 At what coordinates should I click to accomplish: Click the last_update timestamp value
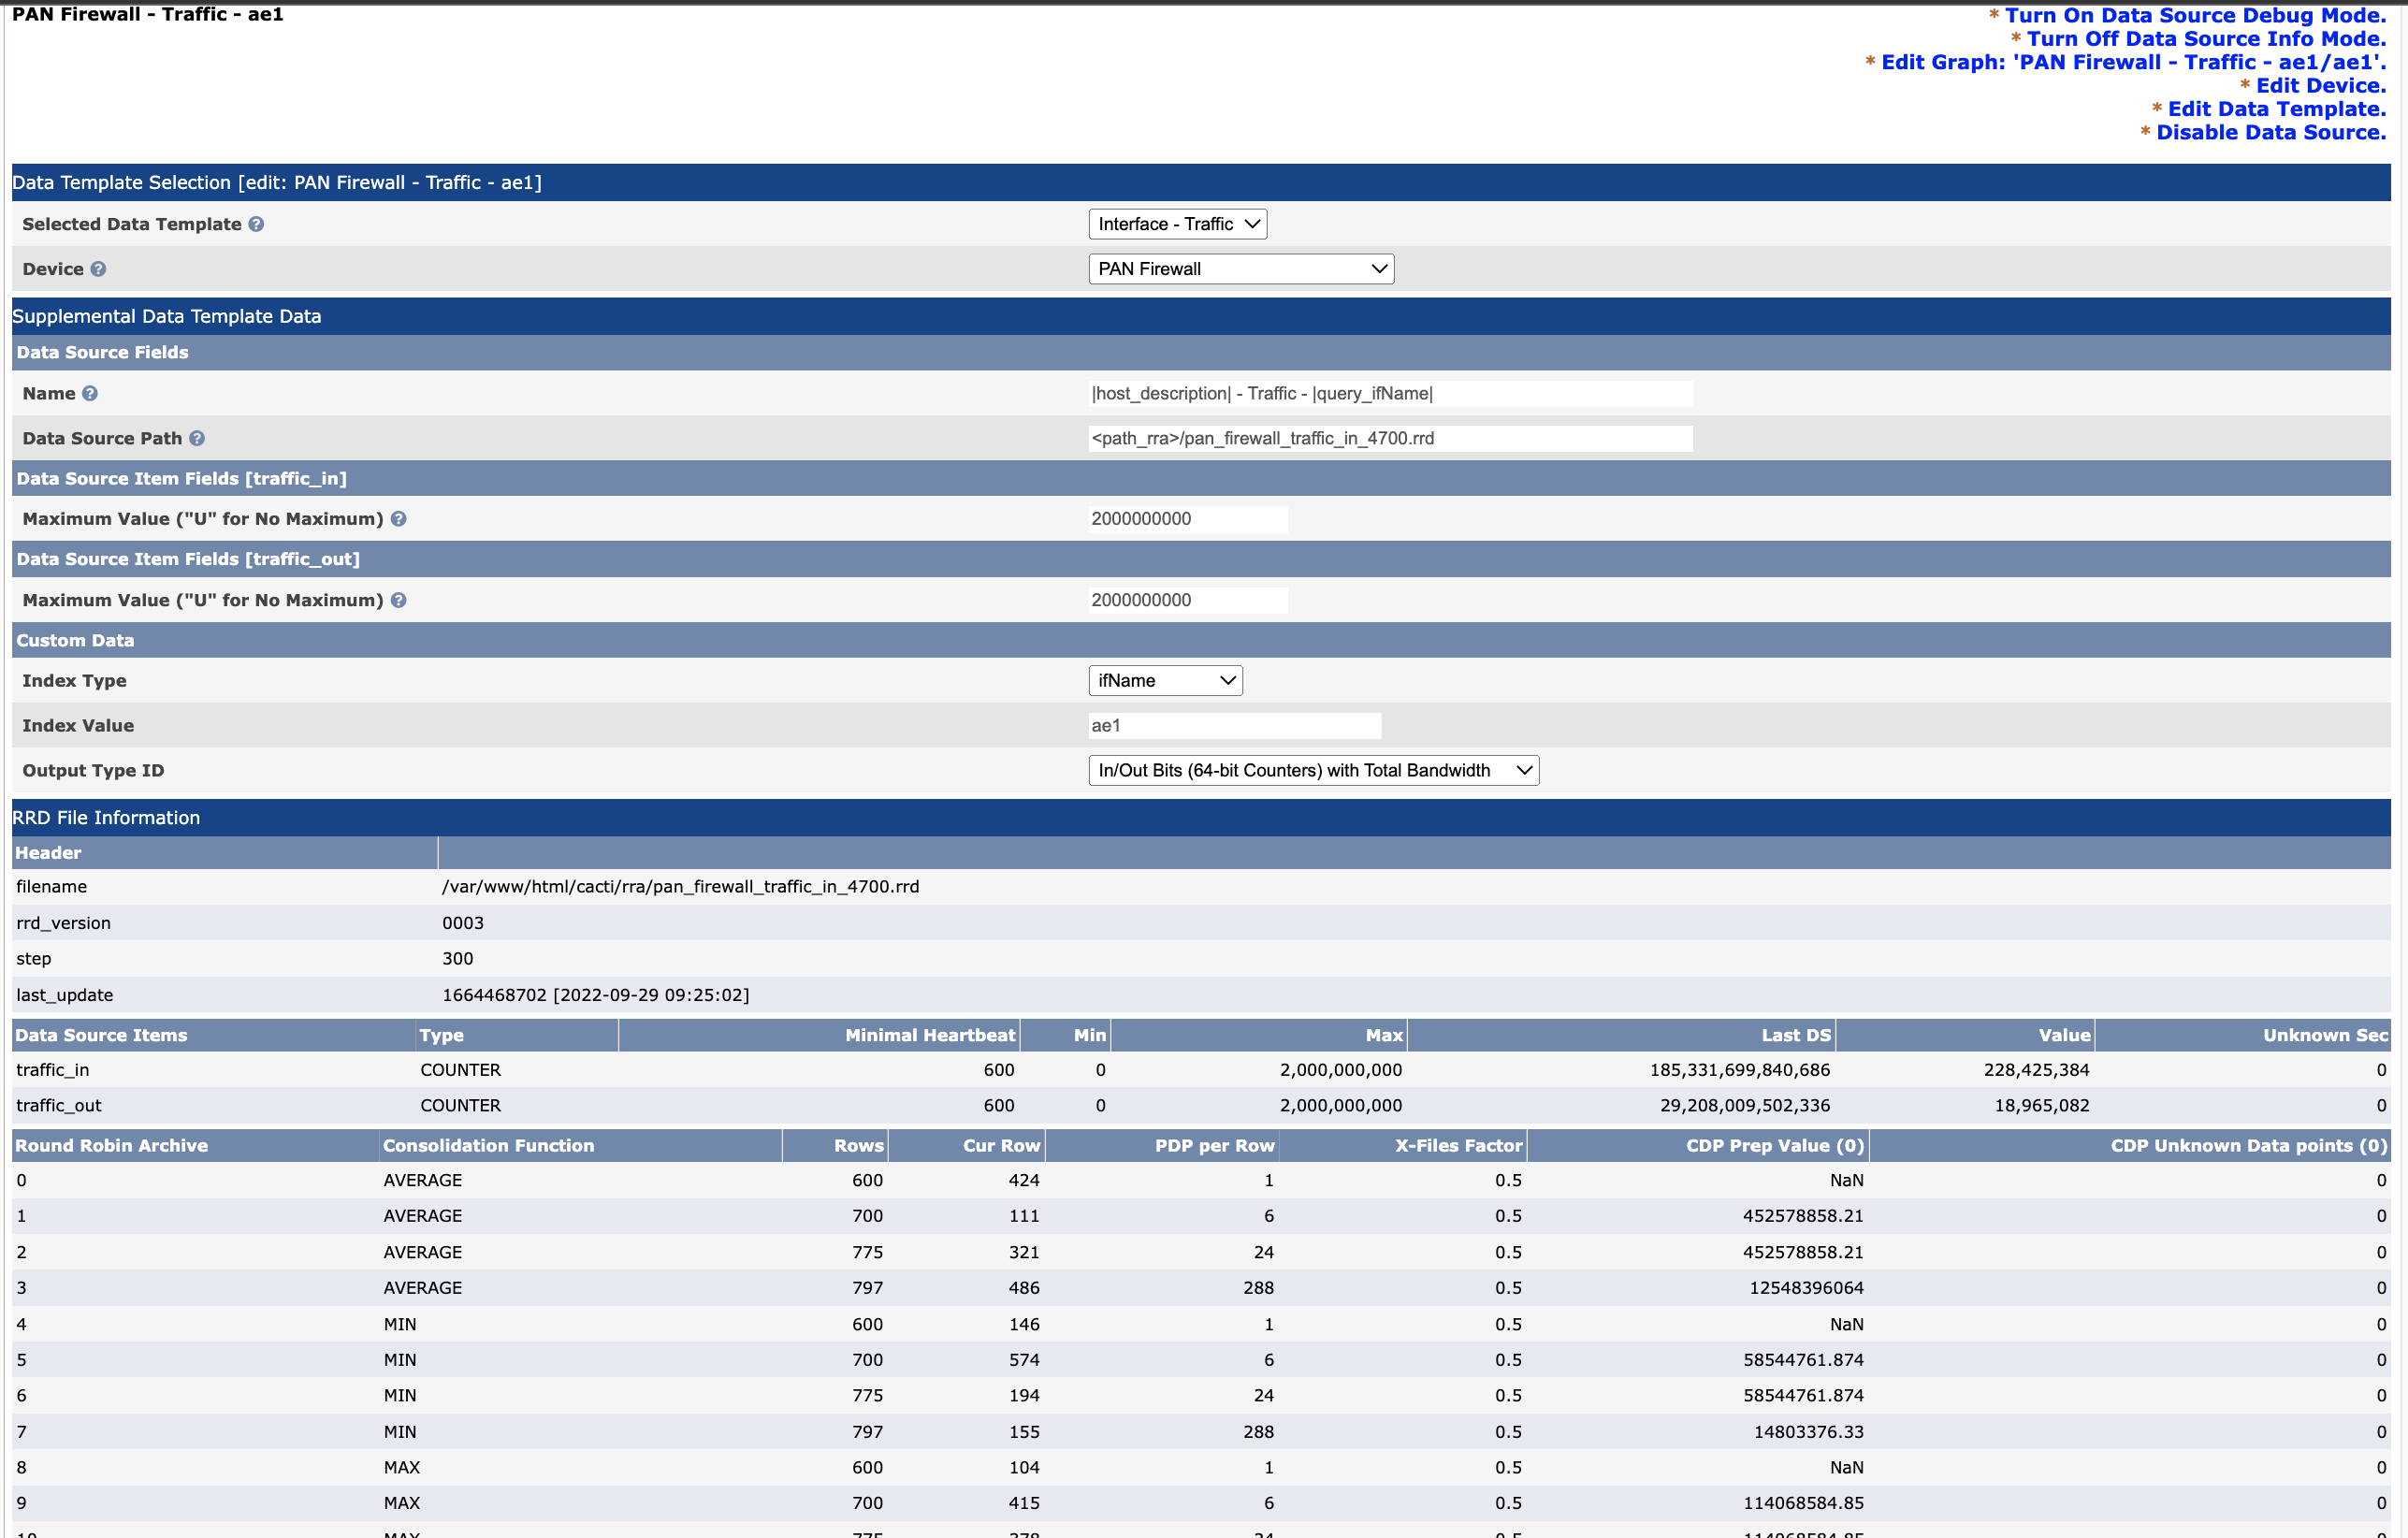point(596,995)
